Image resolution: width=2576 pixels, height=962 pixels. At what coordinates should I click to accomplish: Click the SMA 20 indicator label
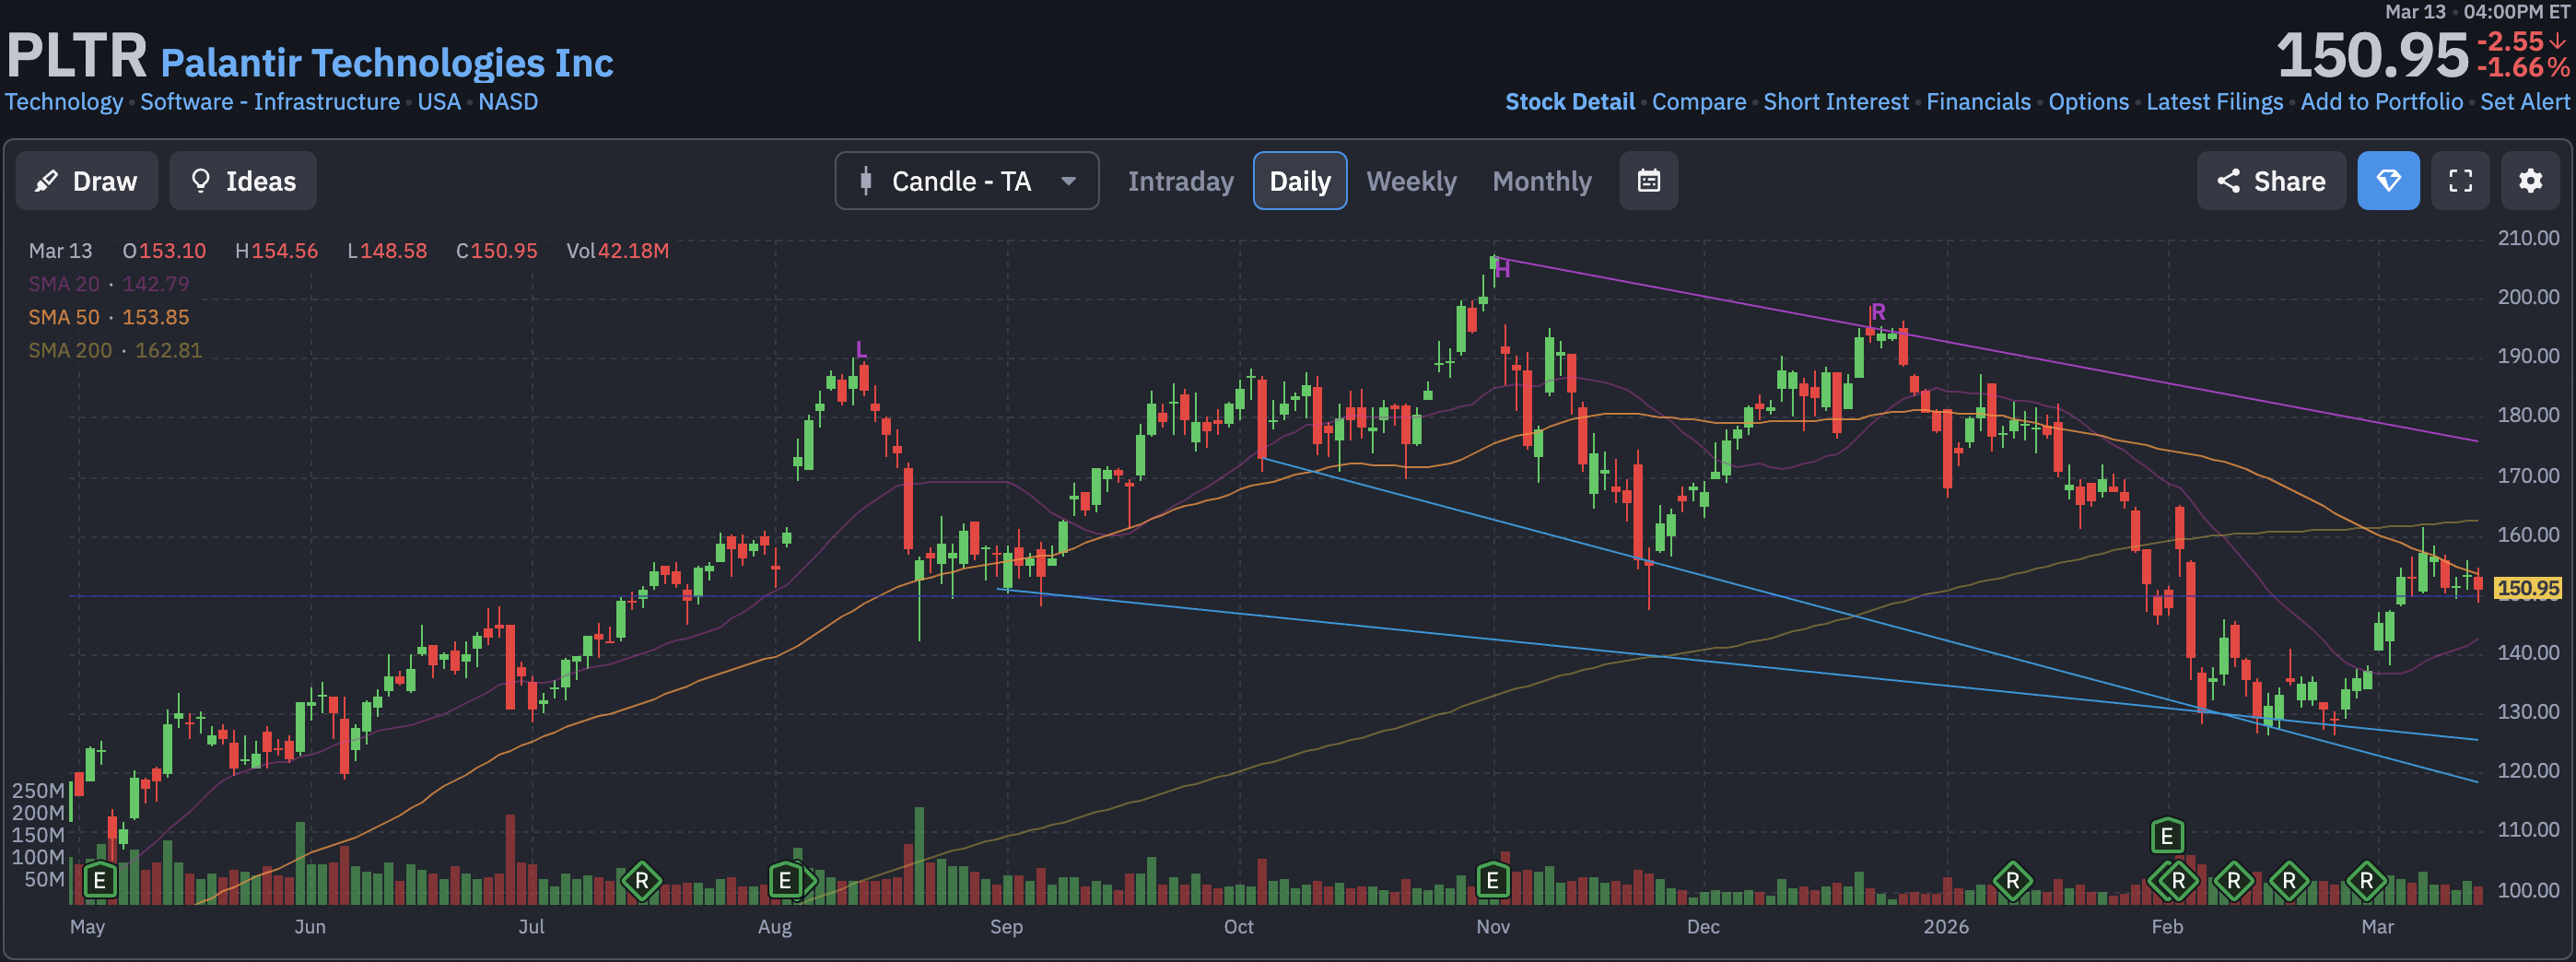point(64,284)
